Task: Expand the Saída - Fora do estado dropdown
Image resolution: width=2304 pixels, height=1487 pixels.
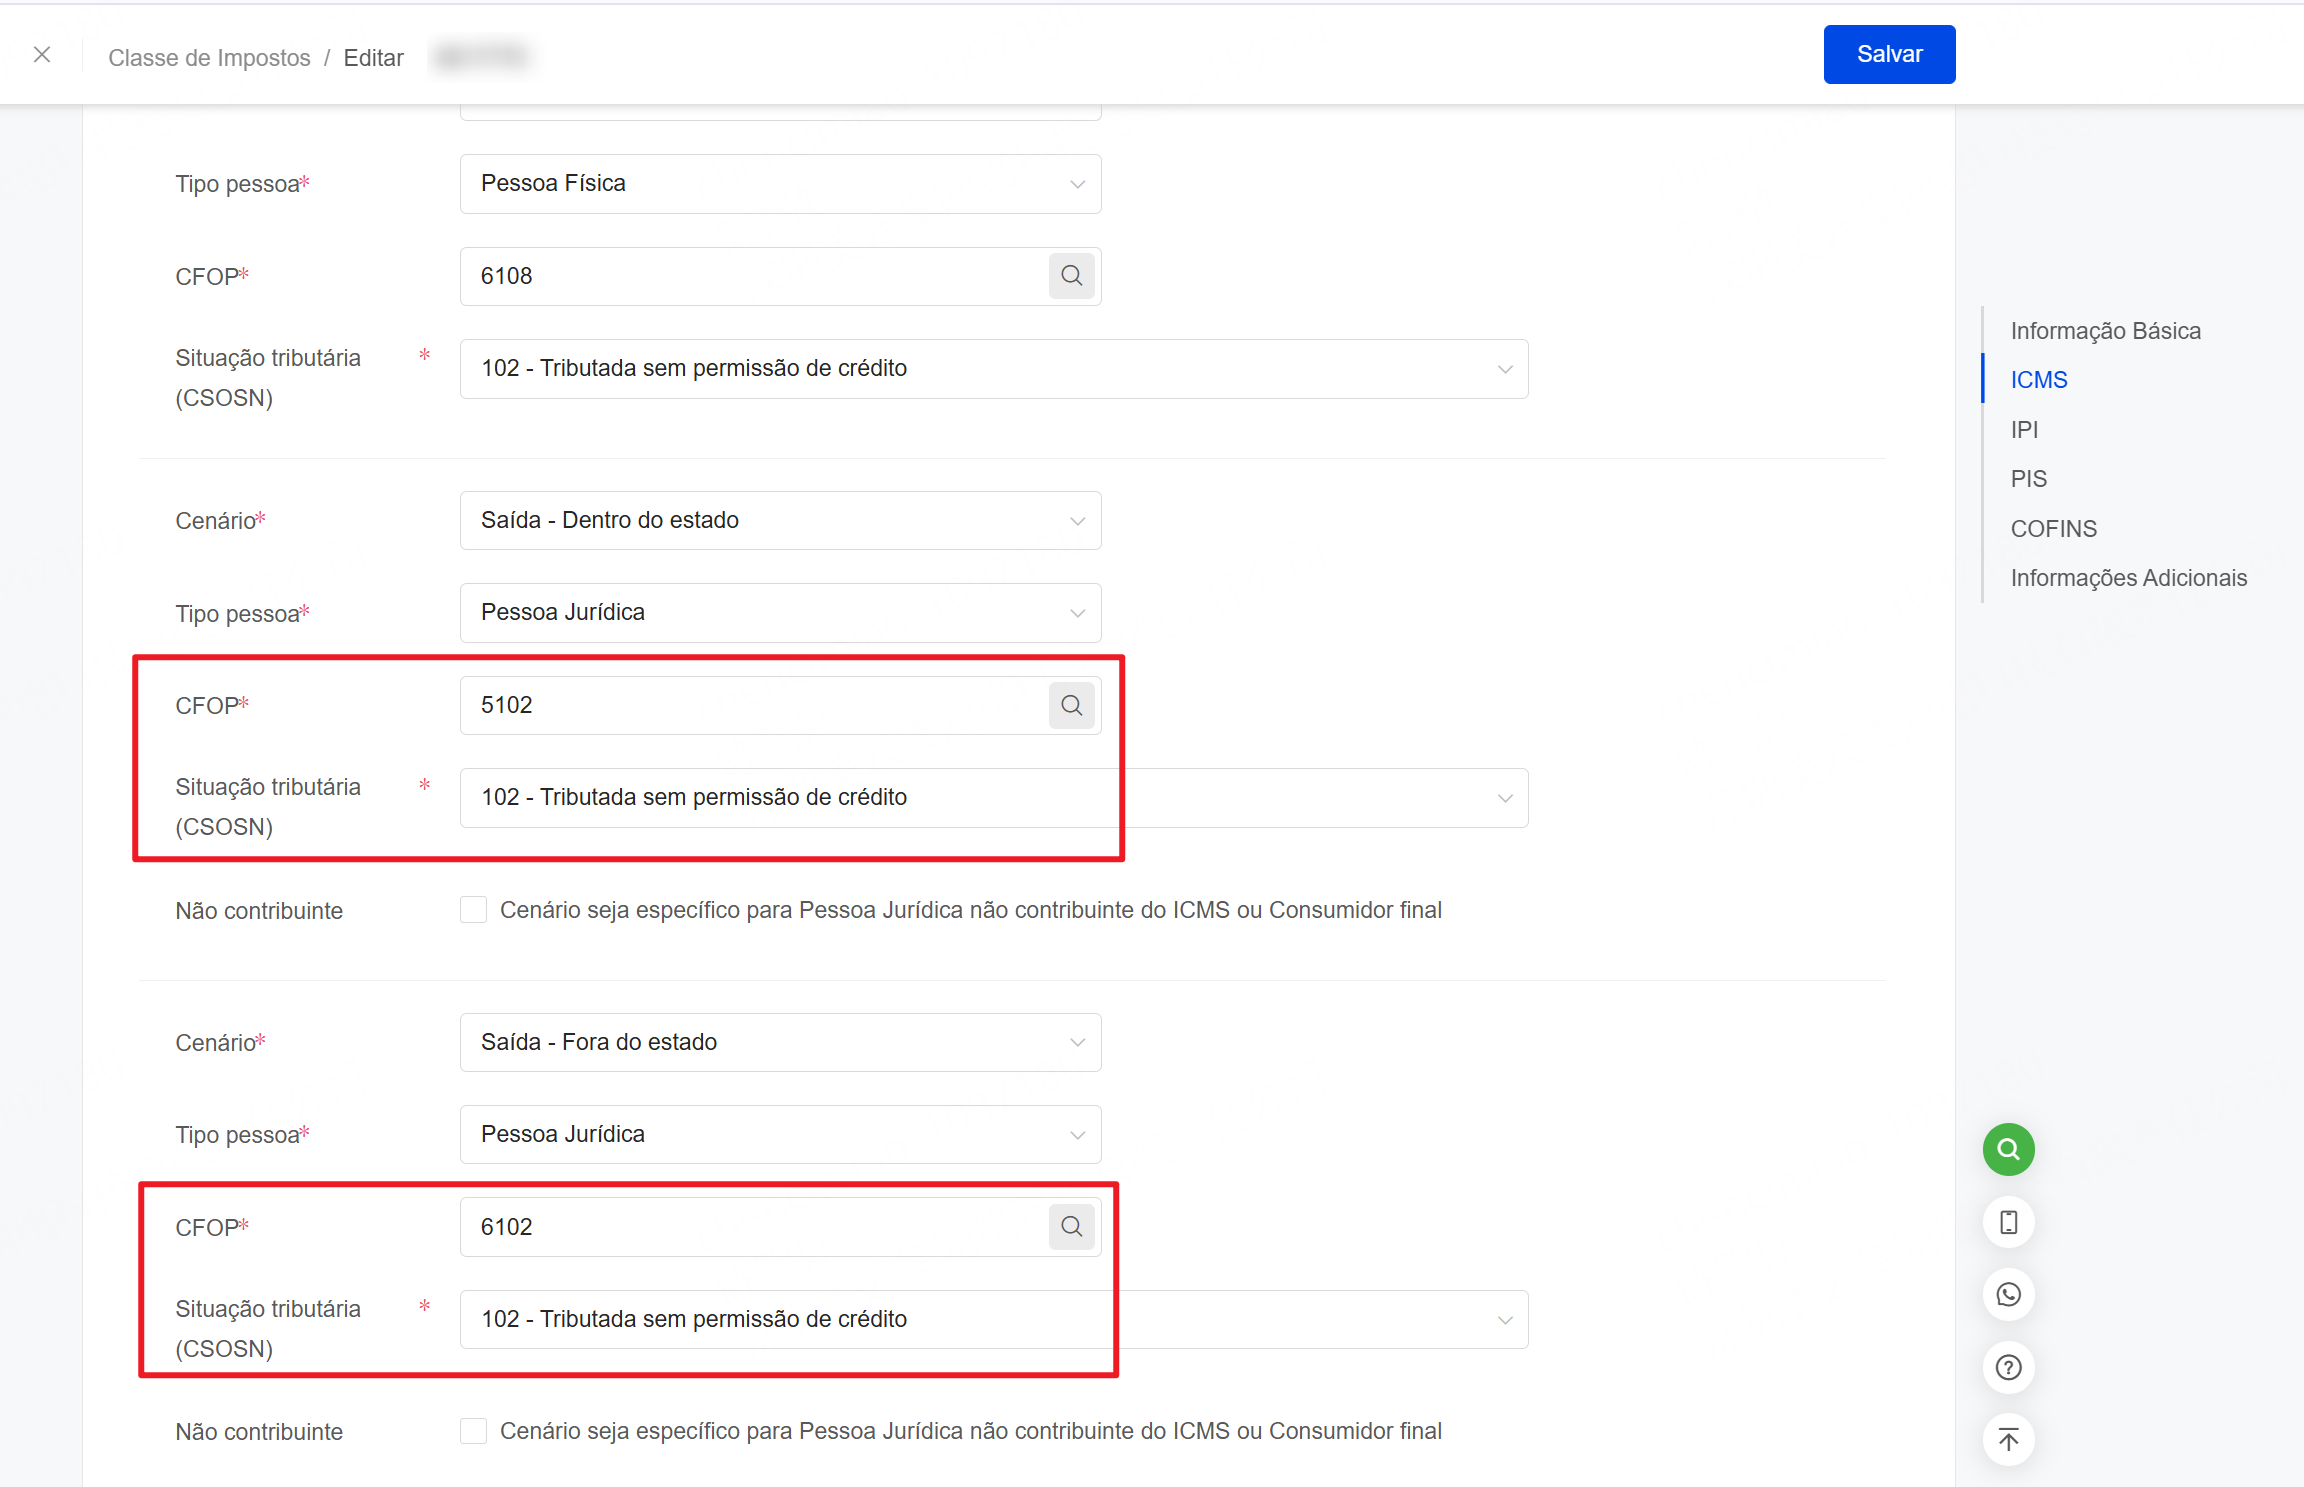Action: 780,1042
